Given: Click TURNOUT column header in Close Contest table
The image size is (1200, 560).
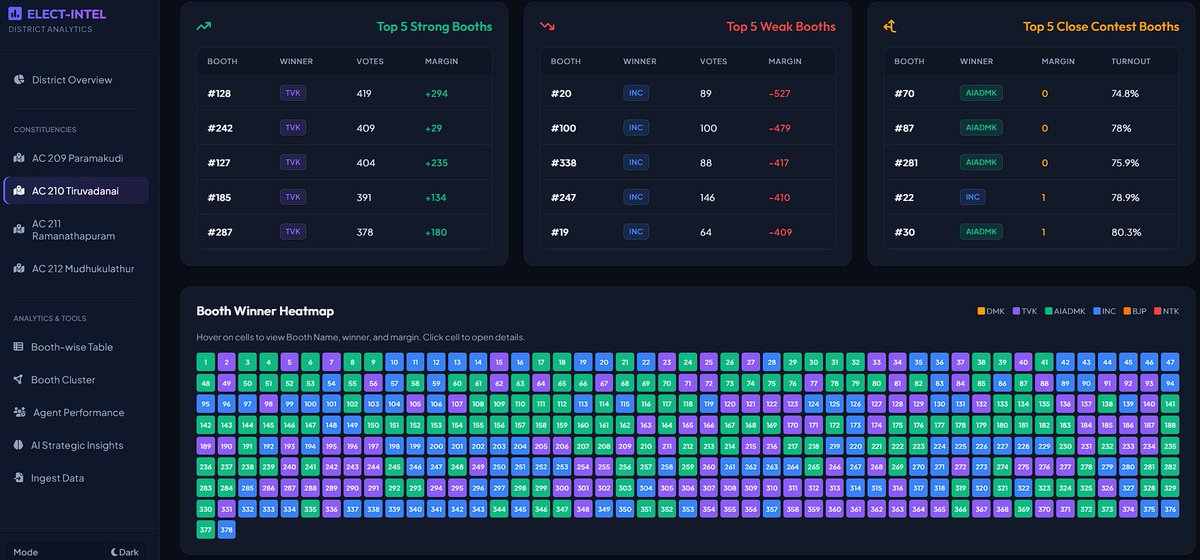Looking at the screenshot, I should pos(1131,62).
